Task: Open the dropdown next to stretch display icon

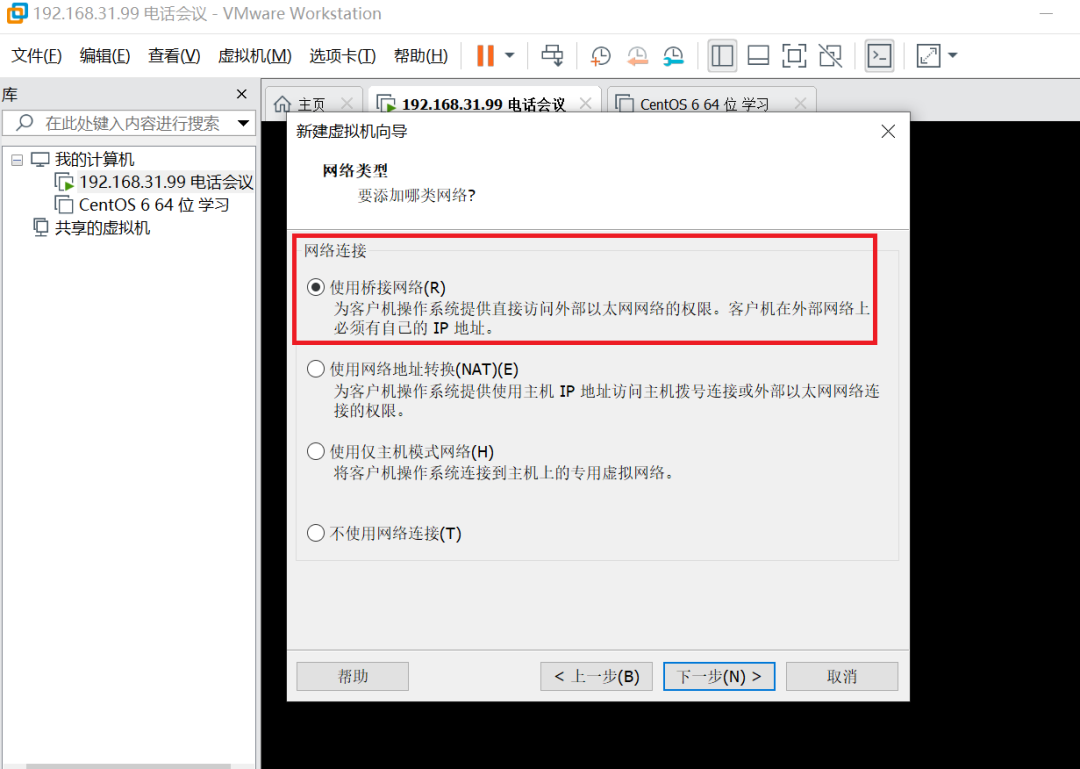Action: pos(953,56)
